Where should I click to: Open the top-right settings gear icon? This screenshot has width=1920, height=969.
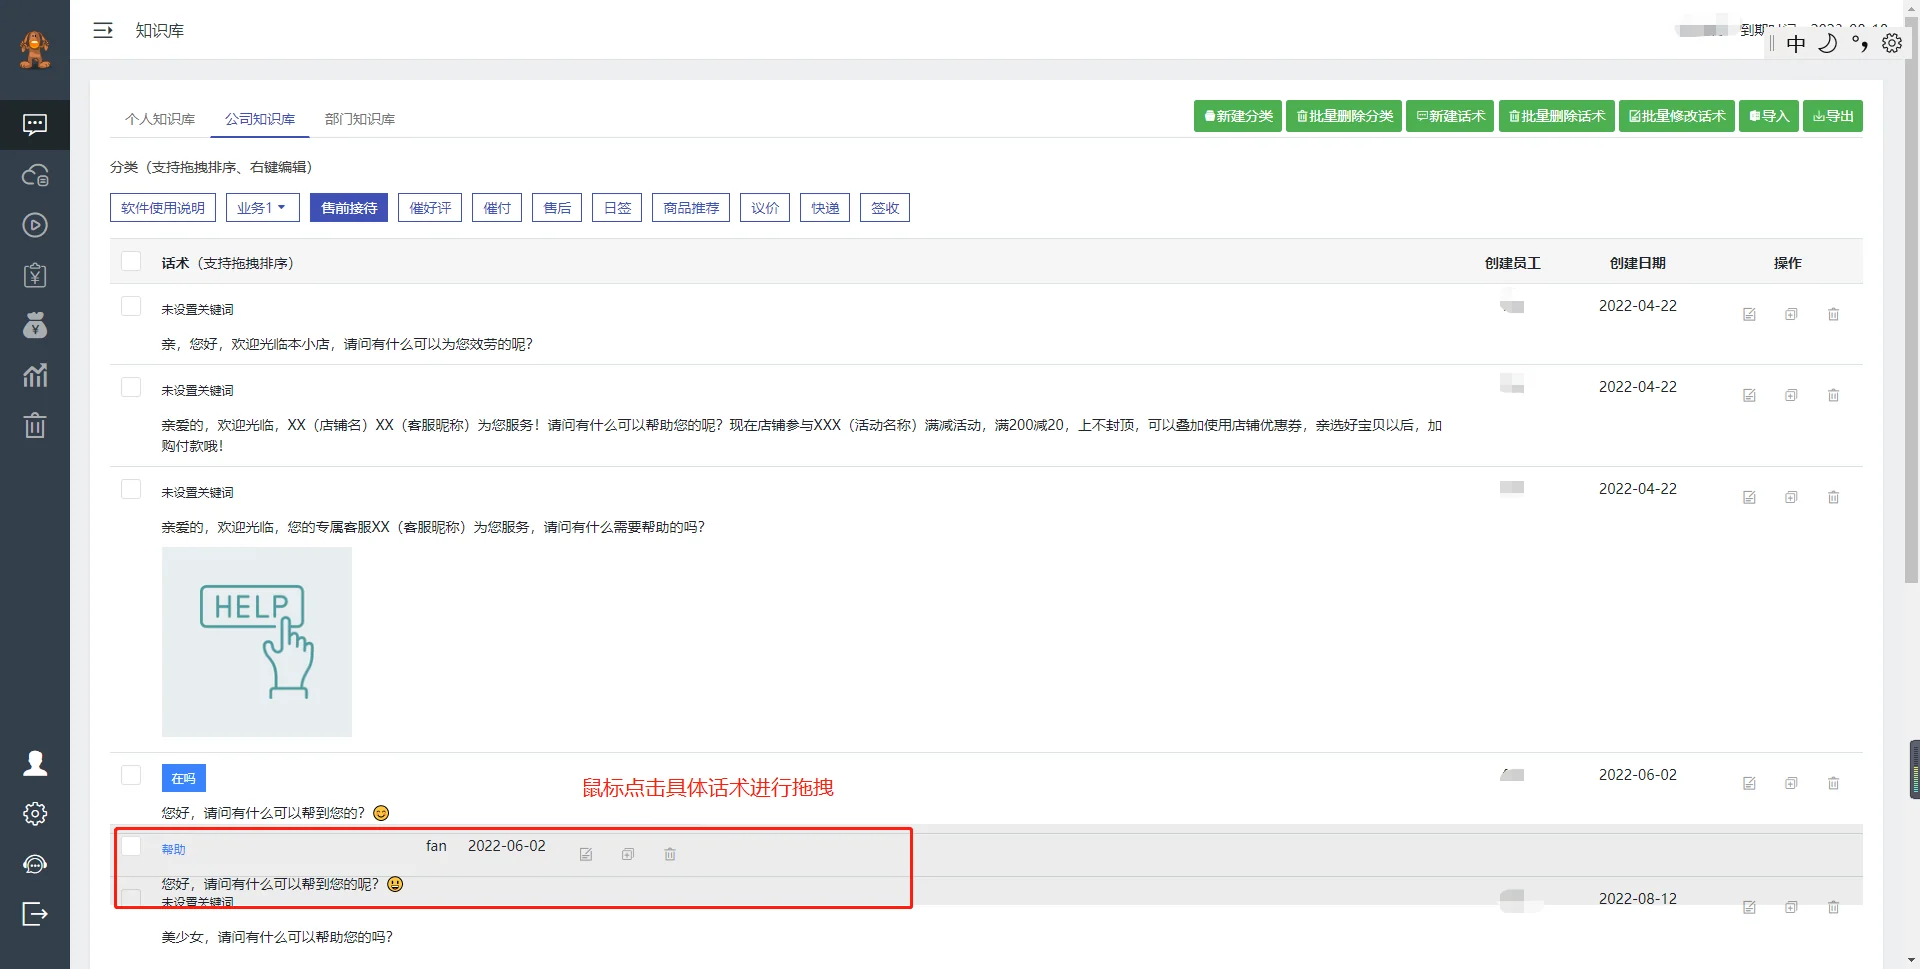(1892, 43)
